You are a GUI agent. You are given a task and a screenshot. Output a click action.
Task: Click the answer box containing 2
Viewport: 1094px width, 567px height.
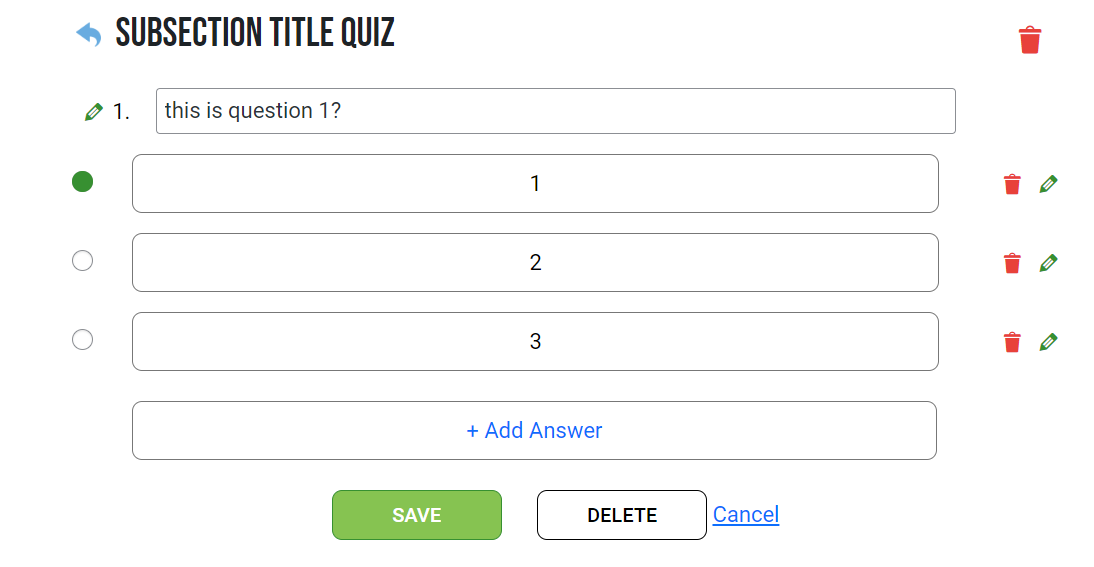[535, 263]
